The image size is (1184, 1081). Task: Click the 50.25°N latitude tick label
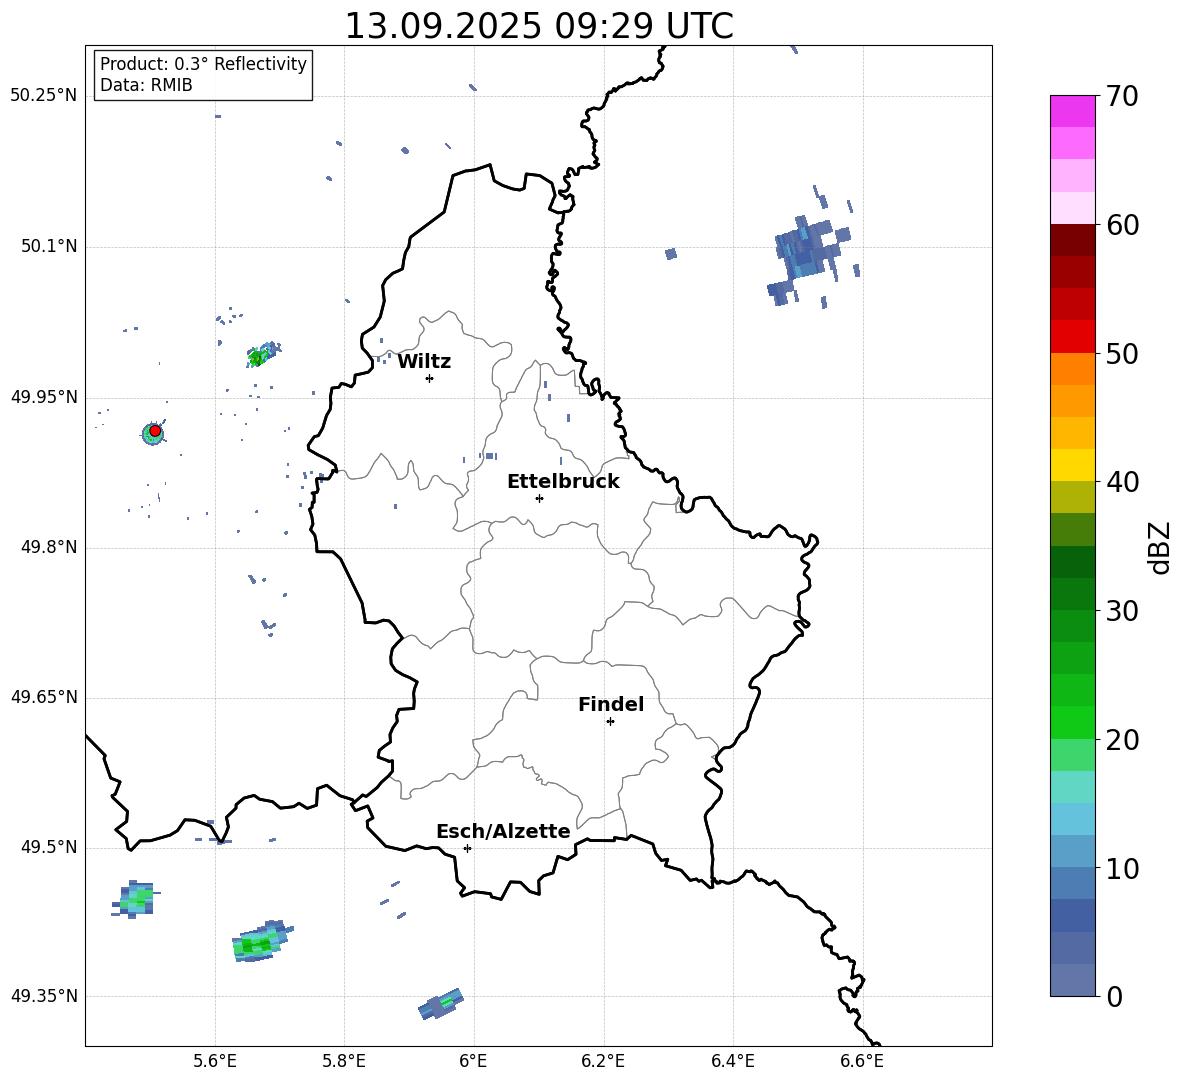click(x=43, y=96)
